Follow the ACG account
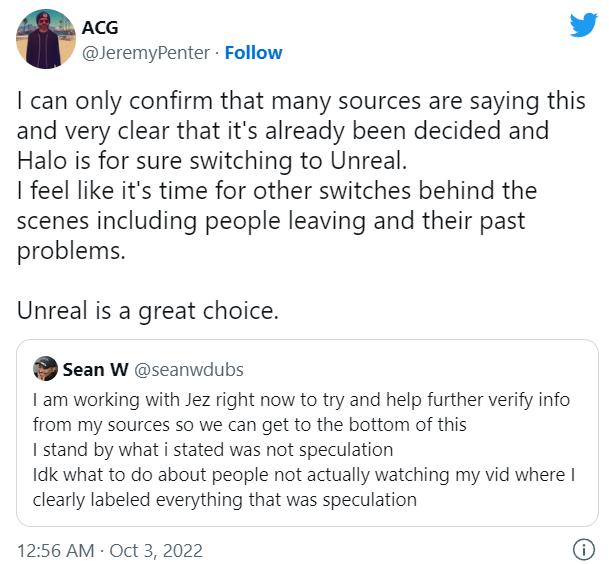609x564 pixels. 253,52
